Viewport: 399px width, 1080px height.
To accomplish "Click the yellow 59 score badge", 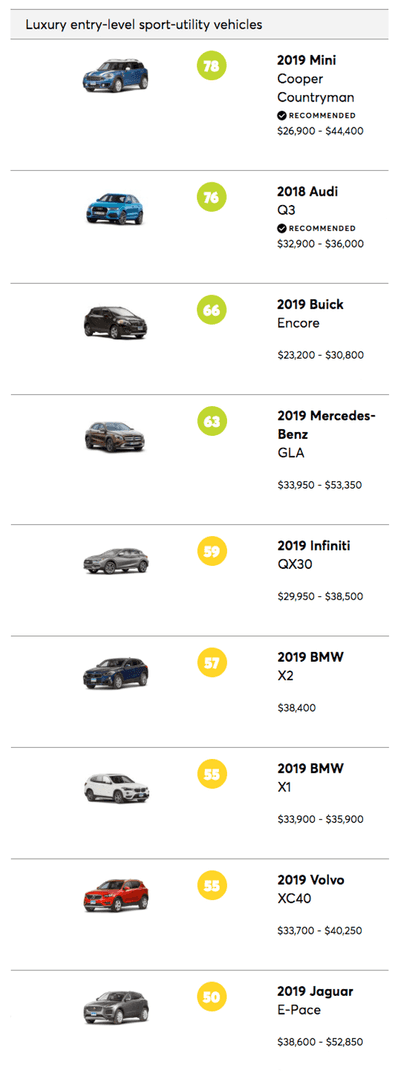I will [x=212, y=552].
